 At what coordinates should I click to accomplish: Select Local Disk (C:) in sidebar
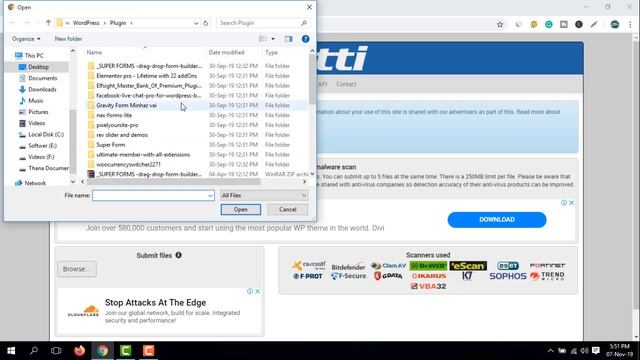46,134
